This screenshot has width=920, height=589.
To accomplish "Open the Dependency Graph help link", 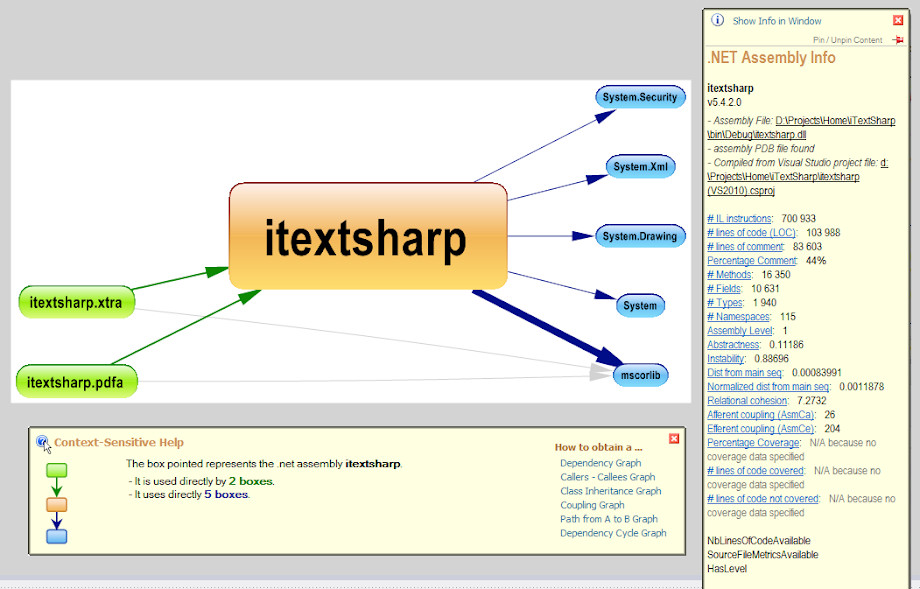I will (600, 463).
